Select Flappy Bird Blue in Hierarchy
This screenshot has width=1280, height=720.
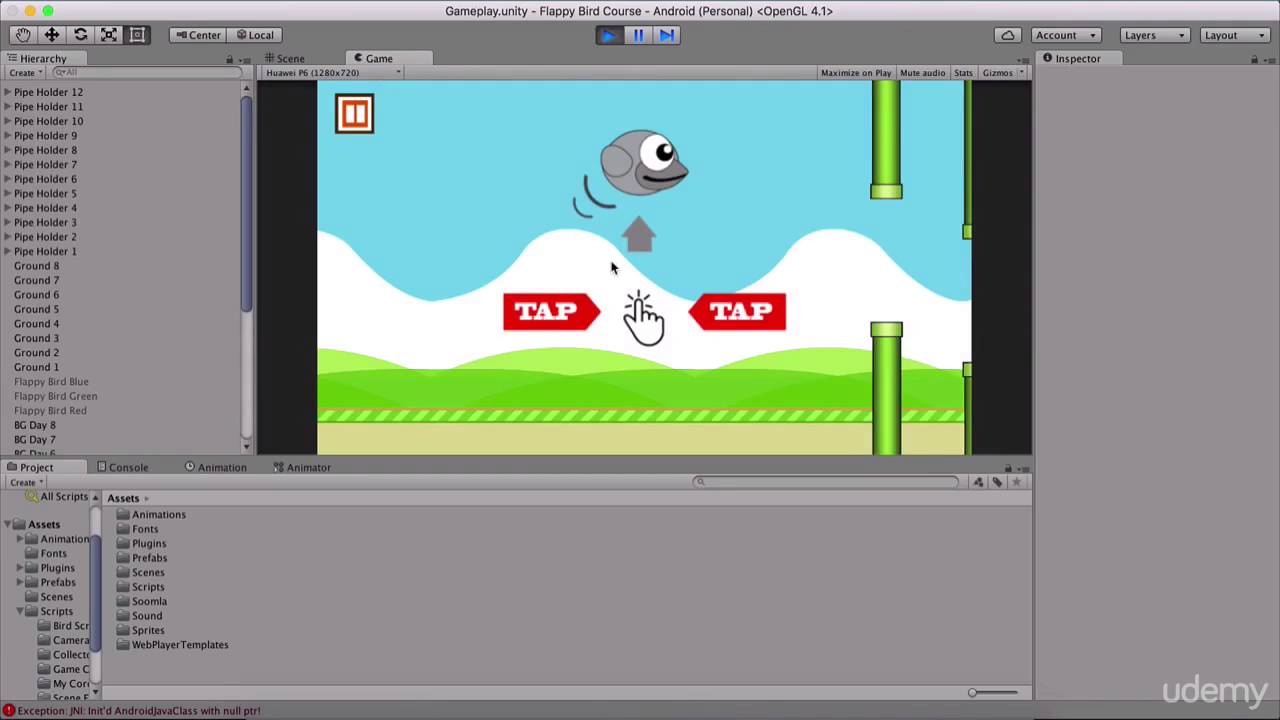coord(51,382)
